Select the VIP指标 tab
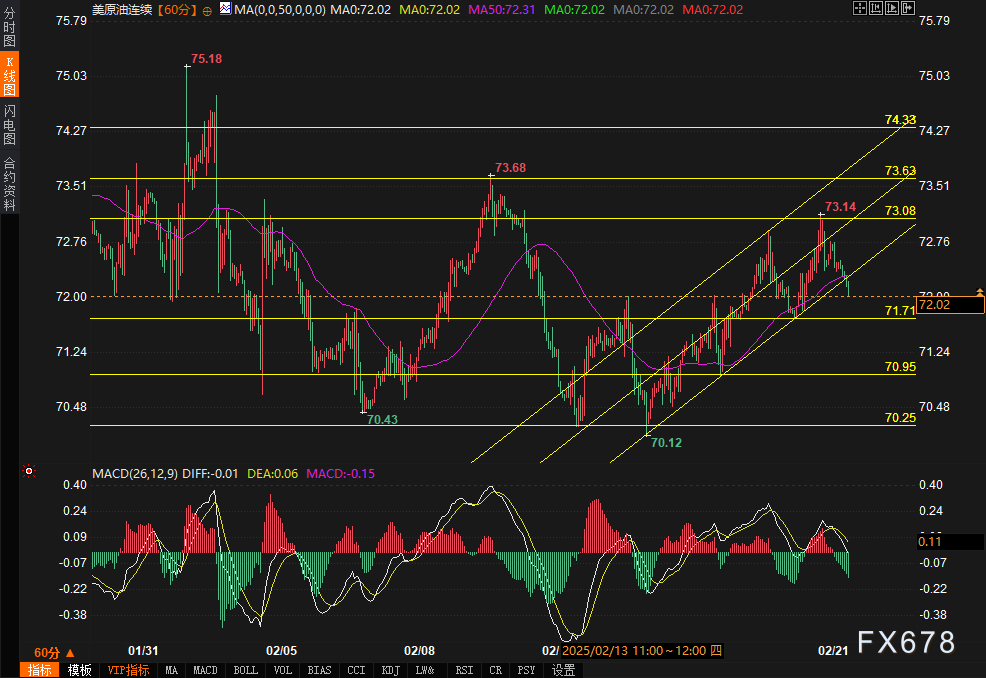The height and width of the screenshot is (678, 986). coord(128,670)
